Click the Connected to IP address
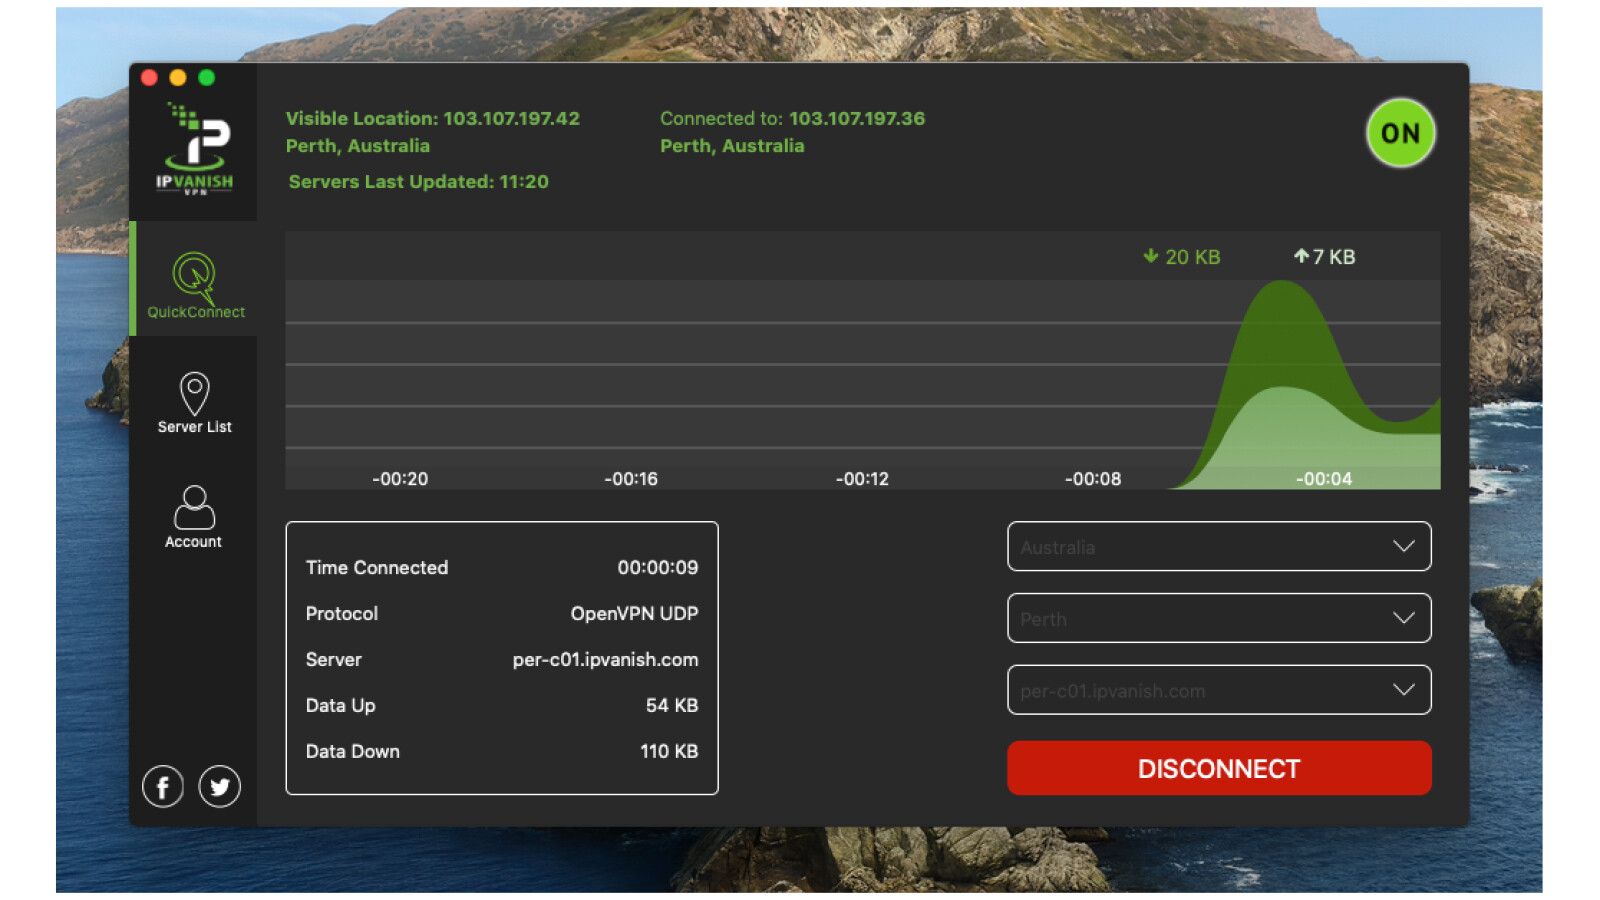1600x900 pixels. [x=857, y=118]
